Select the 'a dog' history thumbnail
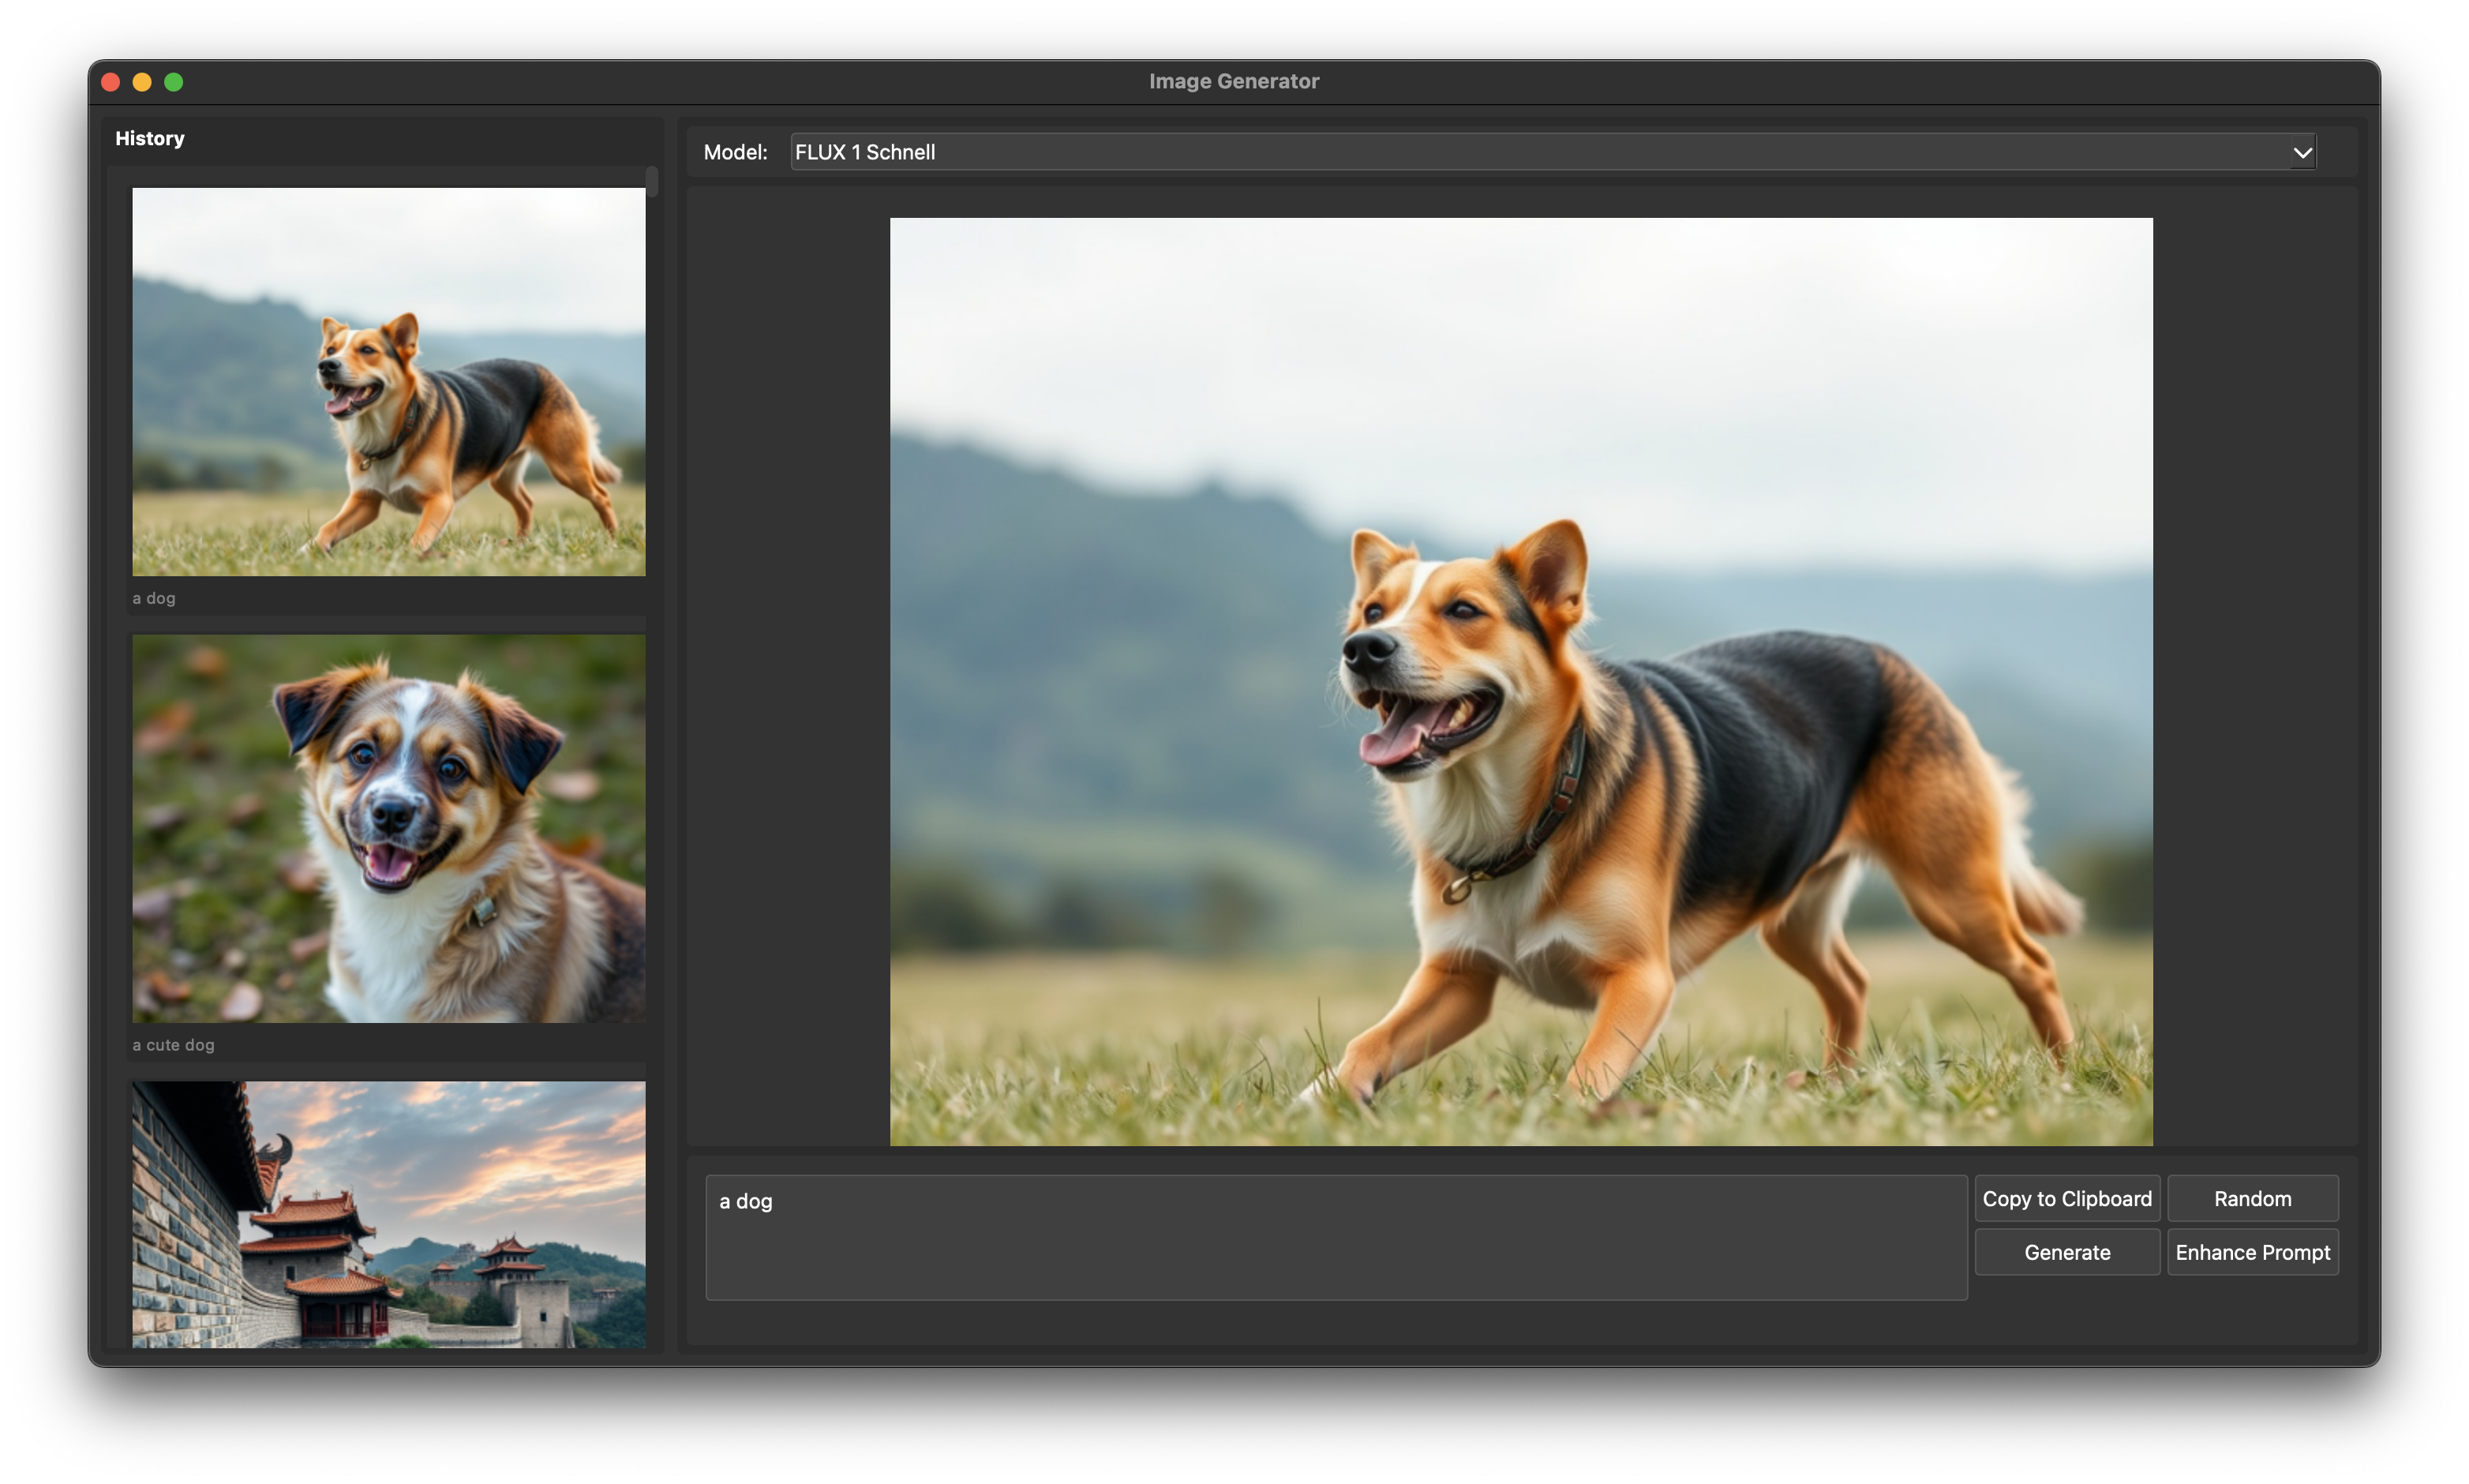This screenshot has height=1484, width=2469. (x=388, y=381)
